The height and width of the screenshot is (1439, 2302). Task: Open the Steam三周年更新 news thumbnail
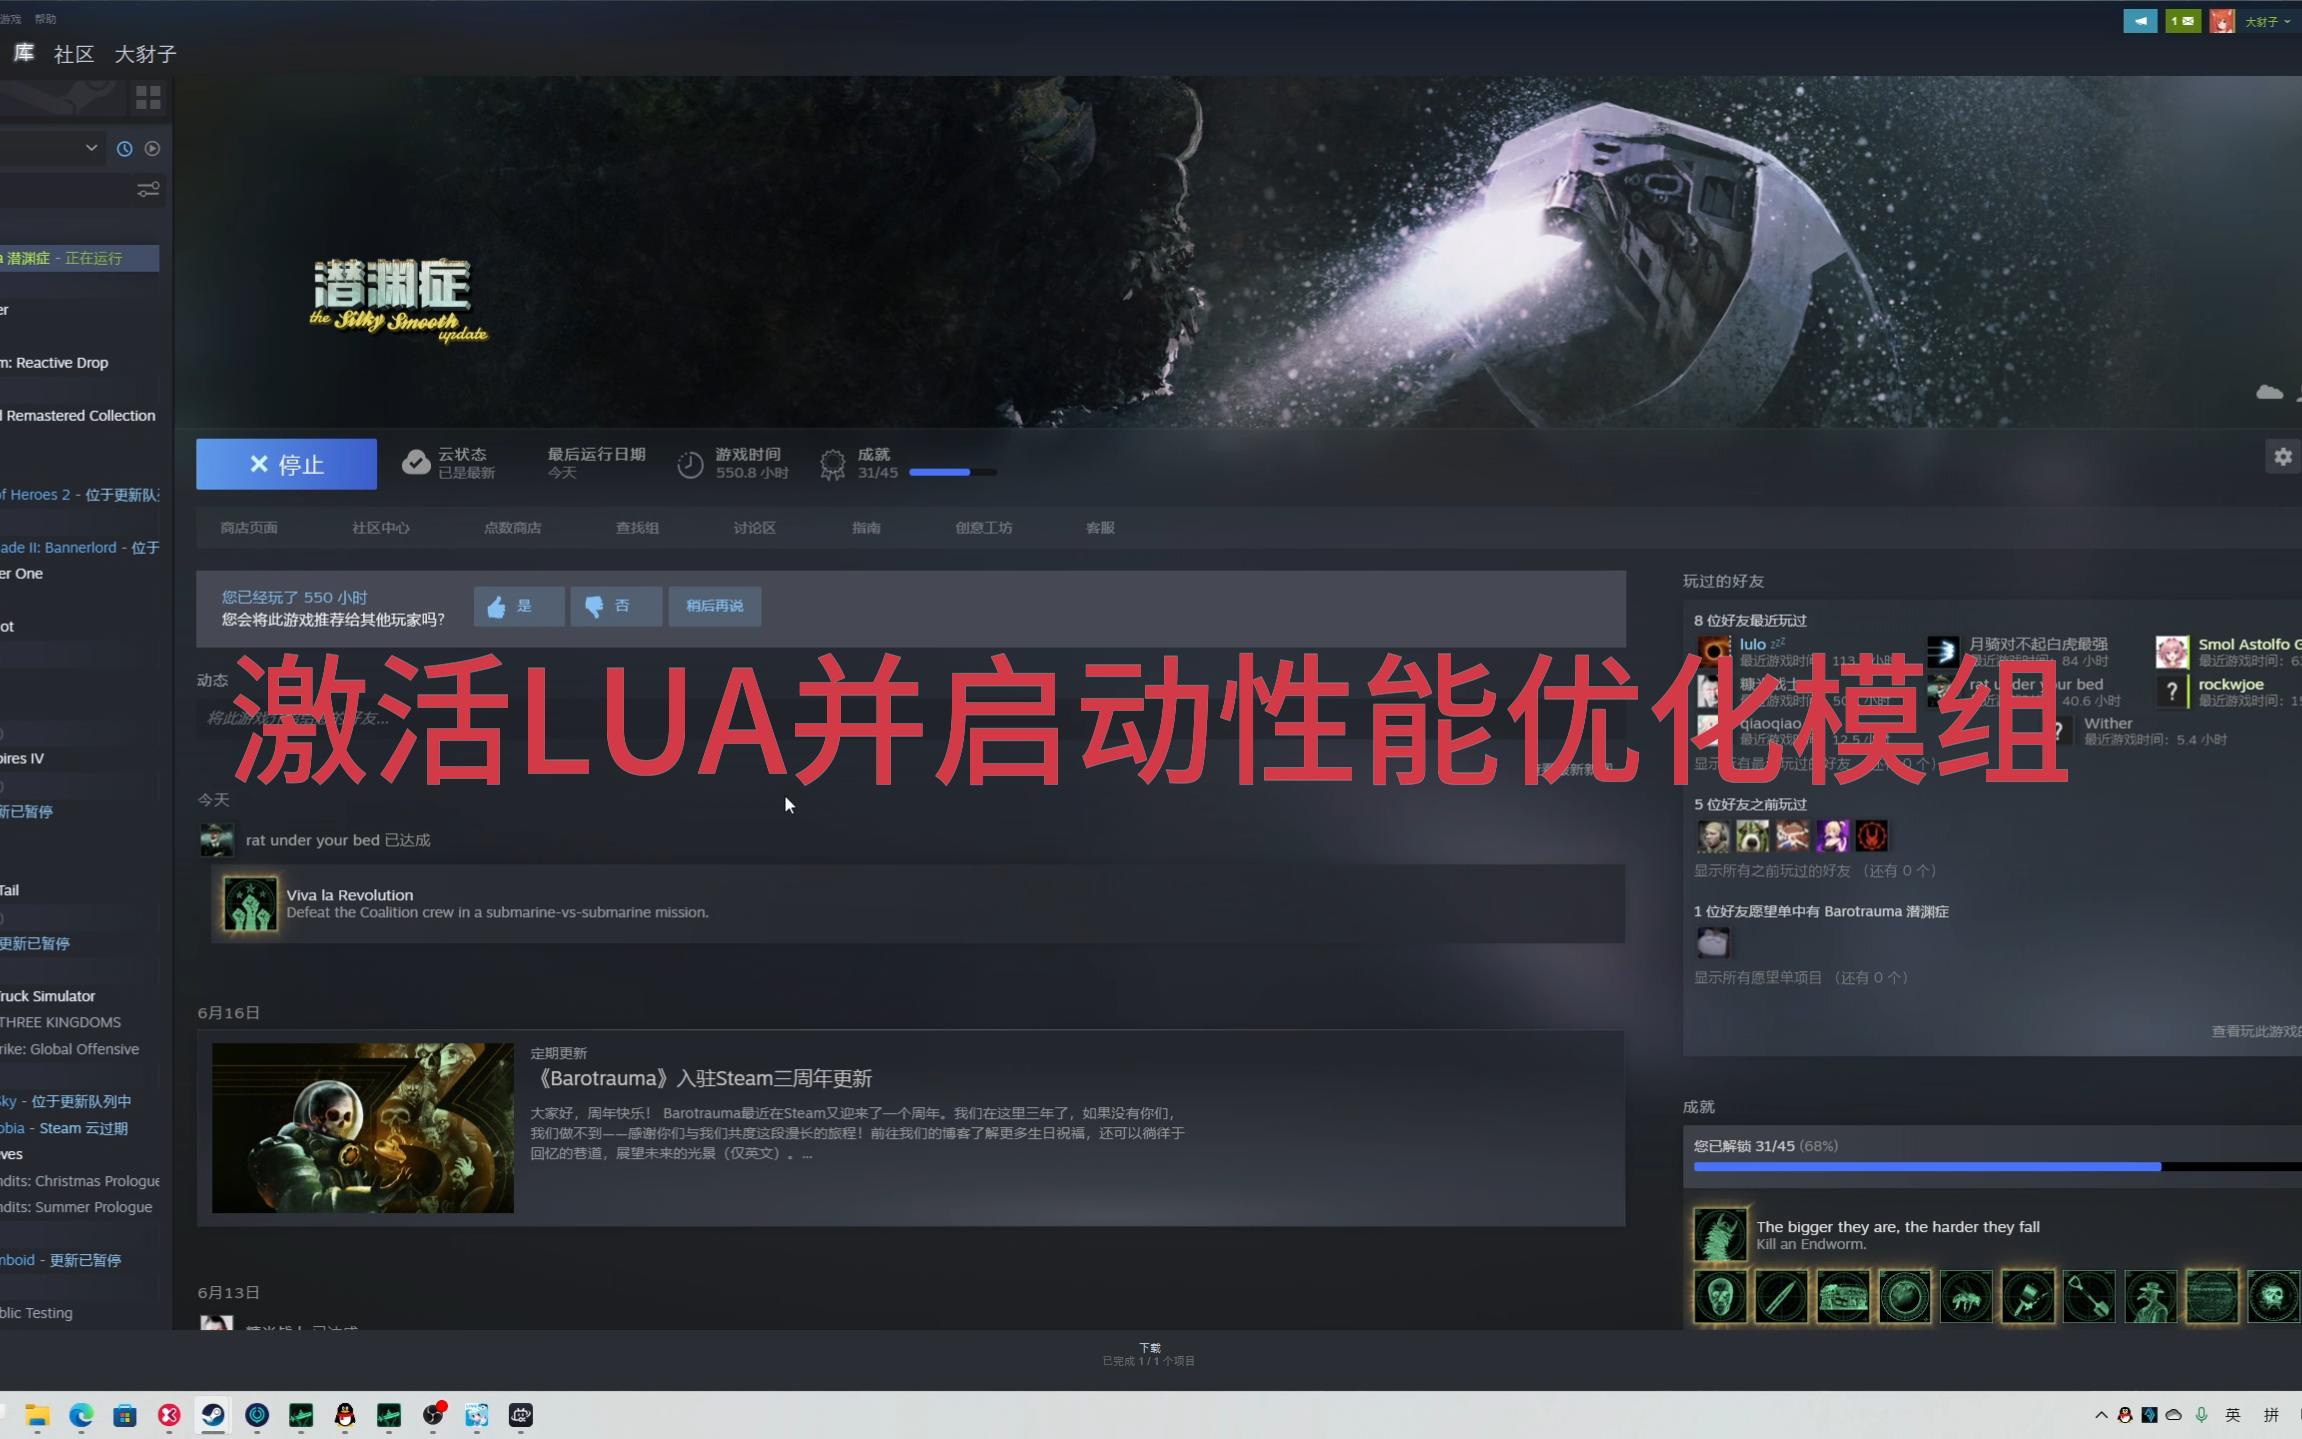tap(363, 1128)
